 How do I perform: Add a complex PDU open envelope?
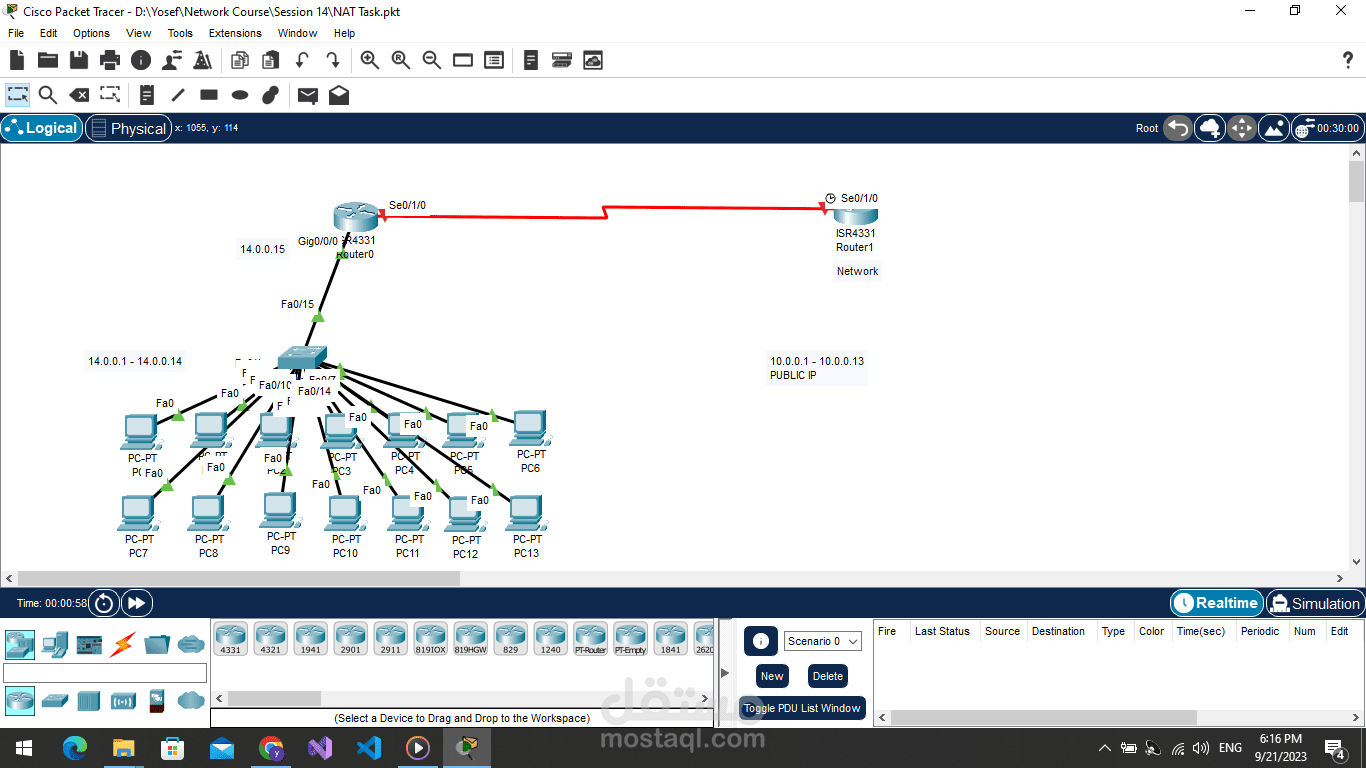[x=339, y=95]
